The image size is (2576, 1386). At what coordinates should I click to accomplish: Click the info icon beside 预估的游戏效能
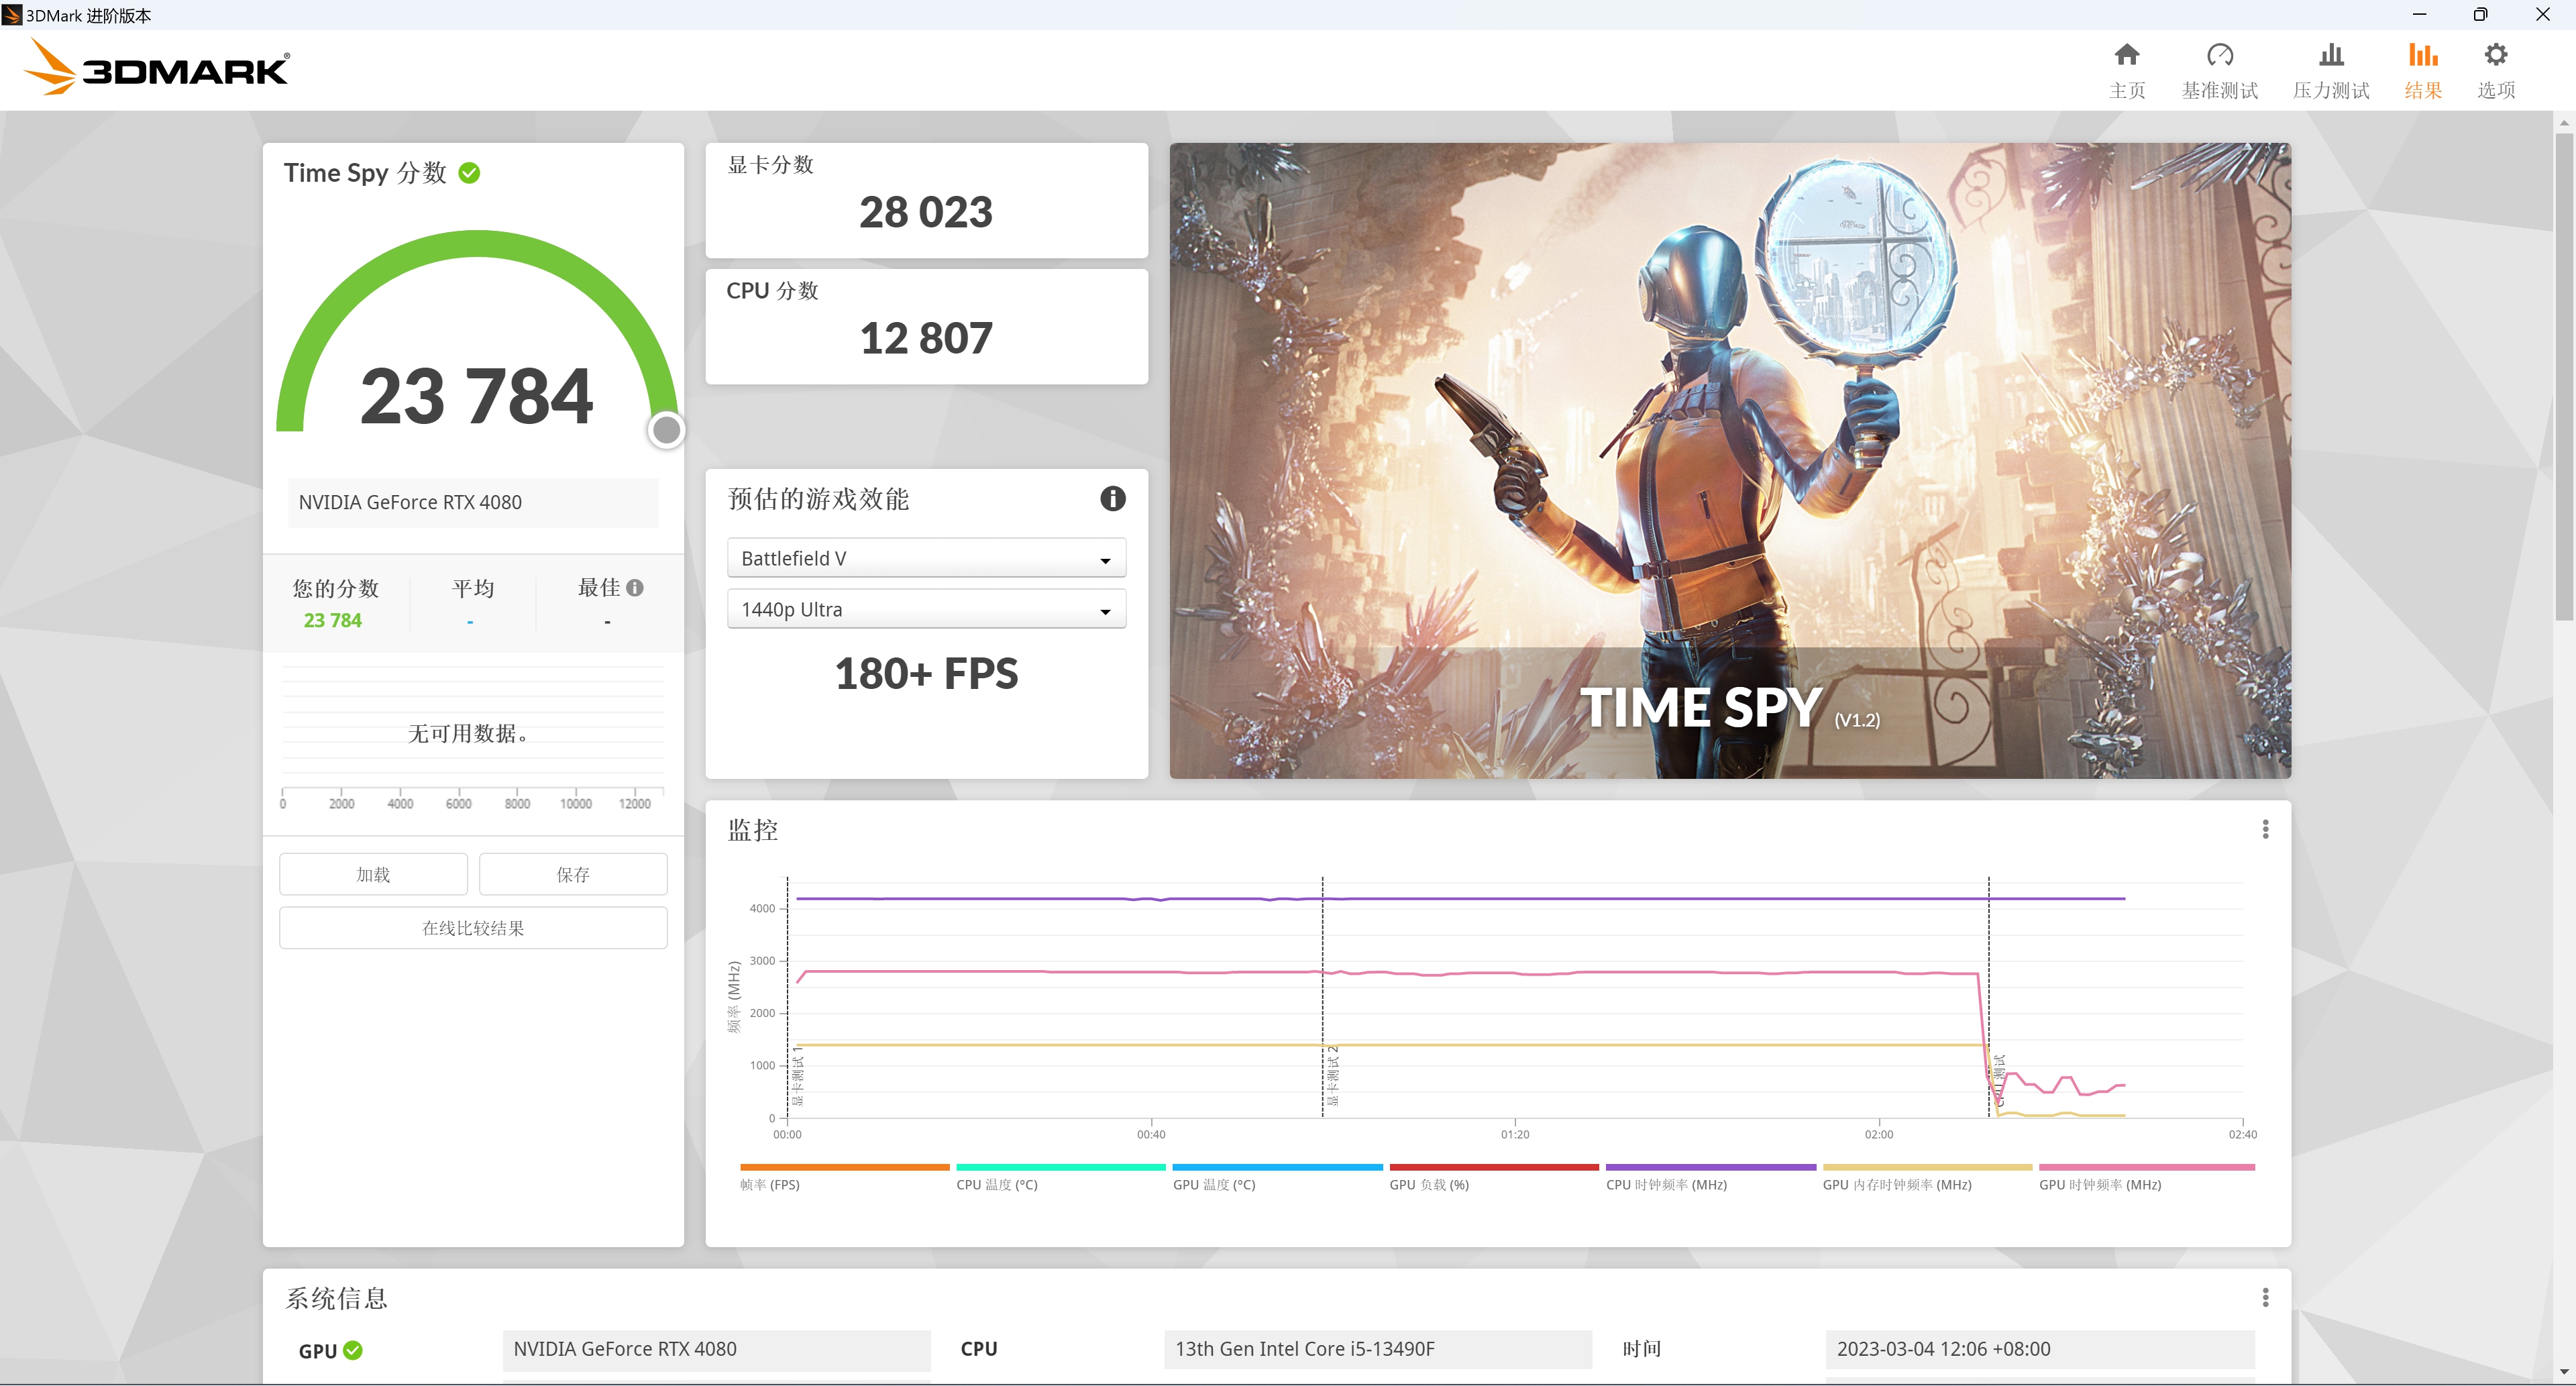click(1112, 499)
